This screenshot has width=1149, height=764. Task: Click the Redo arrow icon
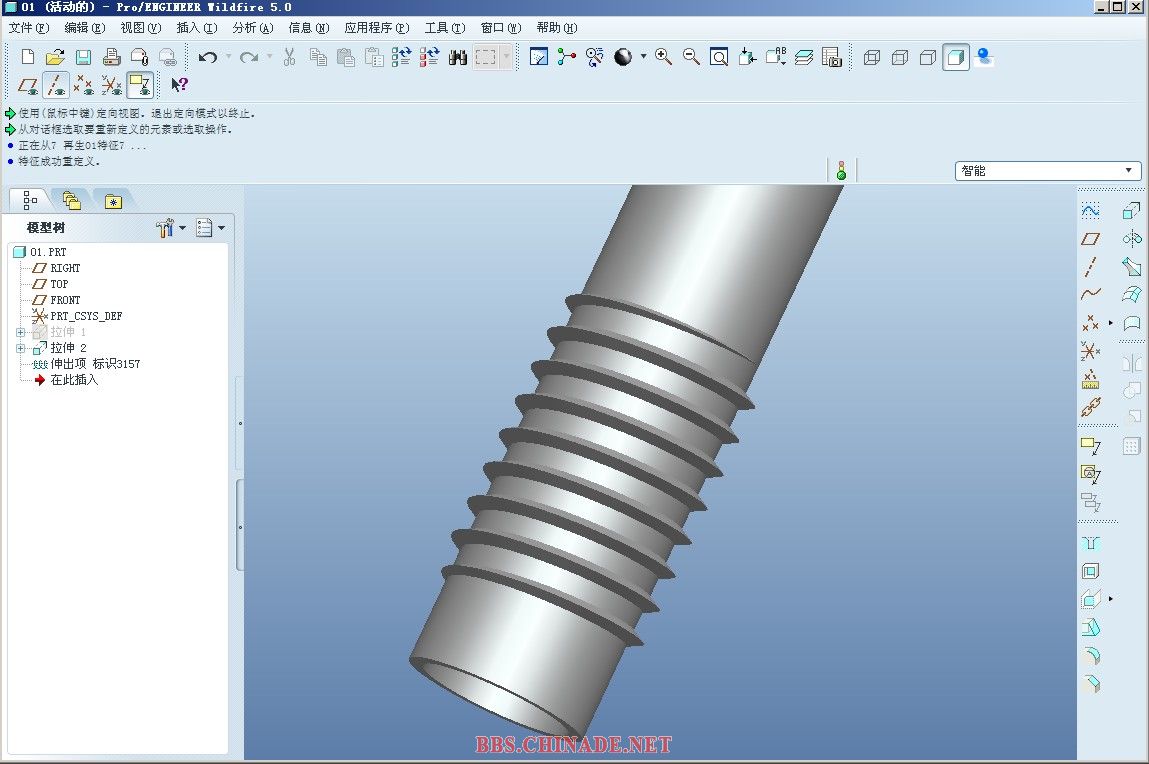(249, 57)
